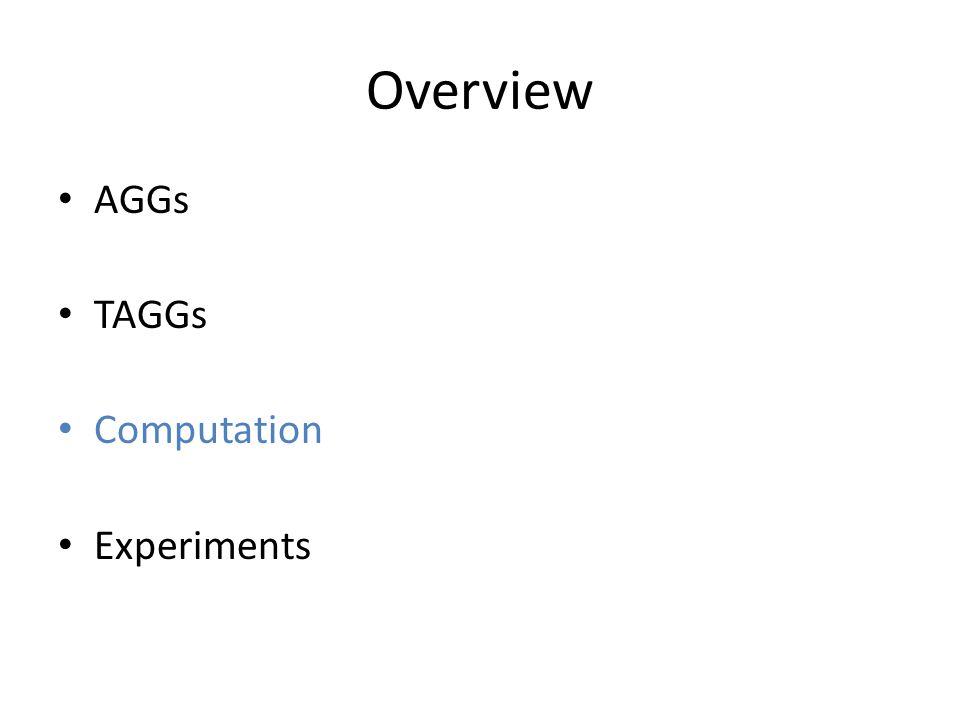Click the second outline item TAGGs
The height and width of the screenshot is (720, 960).
[x=150, y=315]
